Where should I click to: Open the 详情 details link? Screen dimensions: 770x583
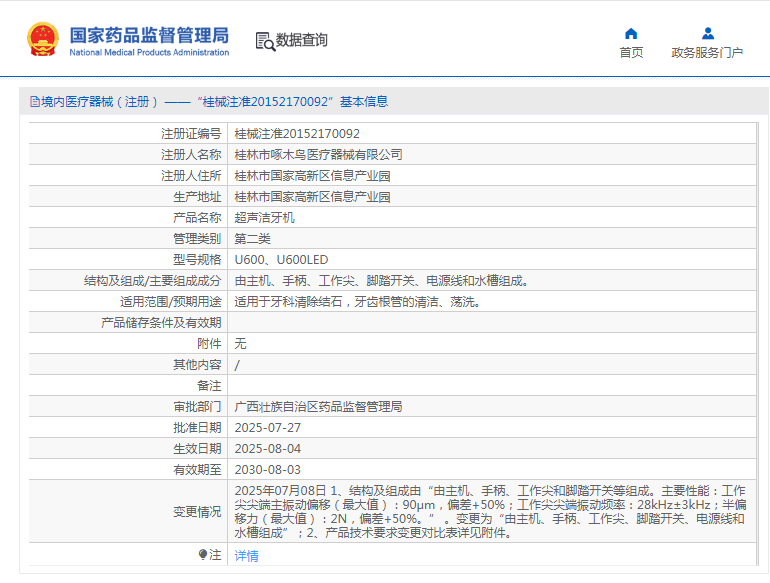coord(246,556)
